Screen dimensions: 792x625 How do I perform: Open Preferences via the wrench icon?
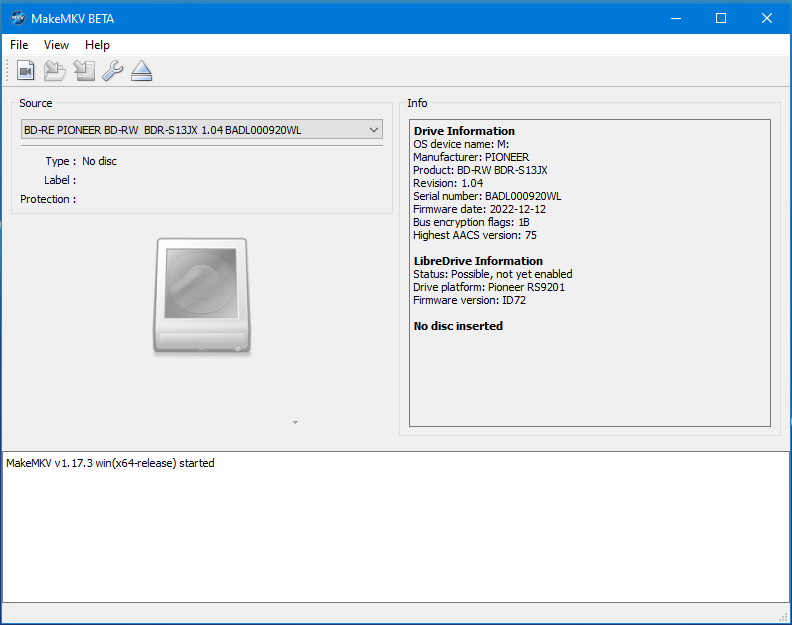[x=113, y=71]
